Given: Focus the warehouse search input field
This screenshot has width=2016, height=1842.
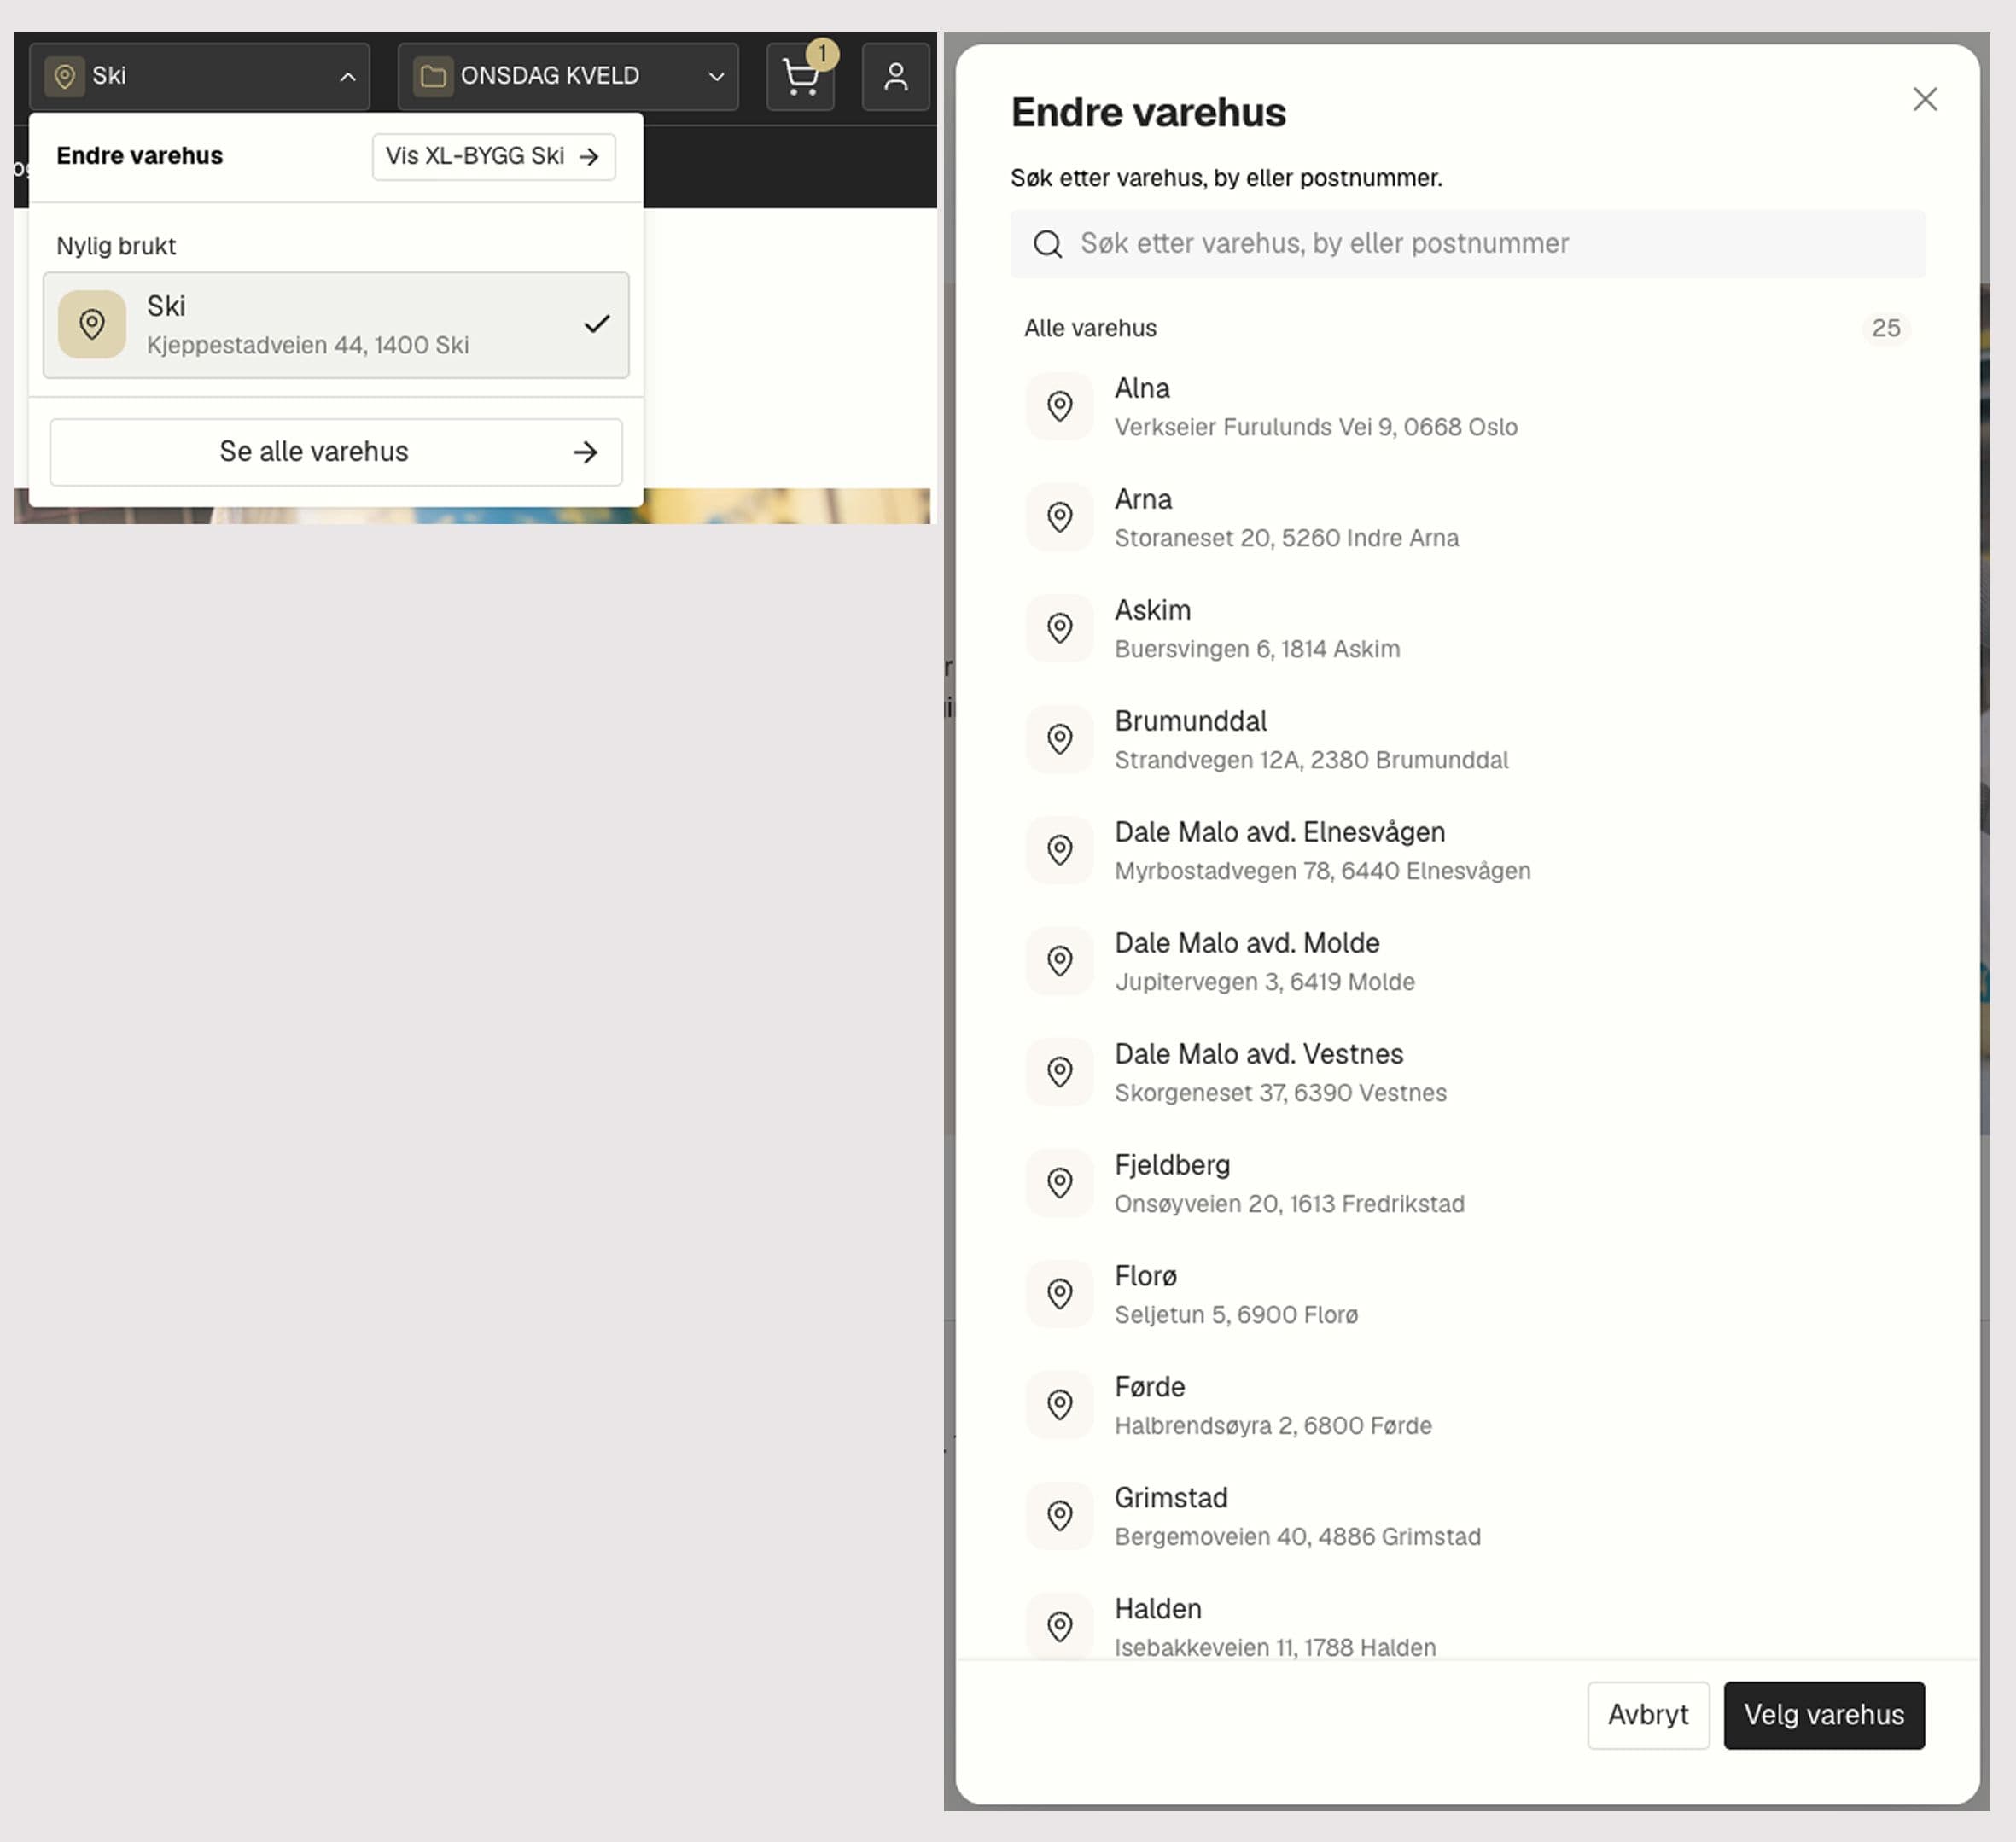Looking at the screenshot, I should pyautogui.click(x=1467, y=244).
